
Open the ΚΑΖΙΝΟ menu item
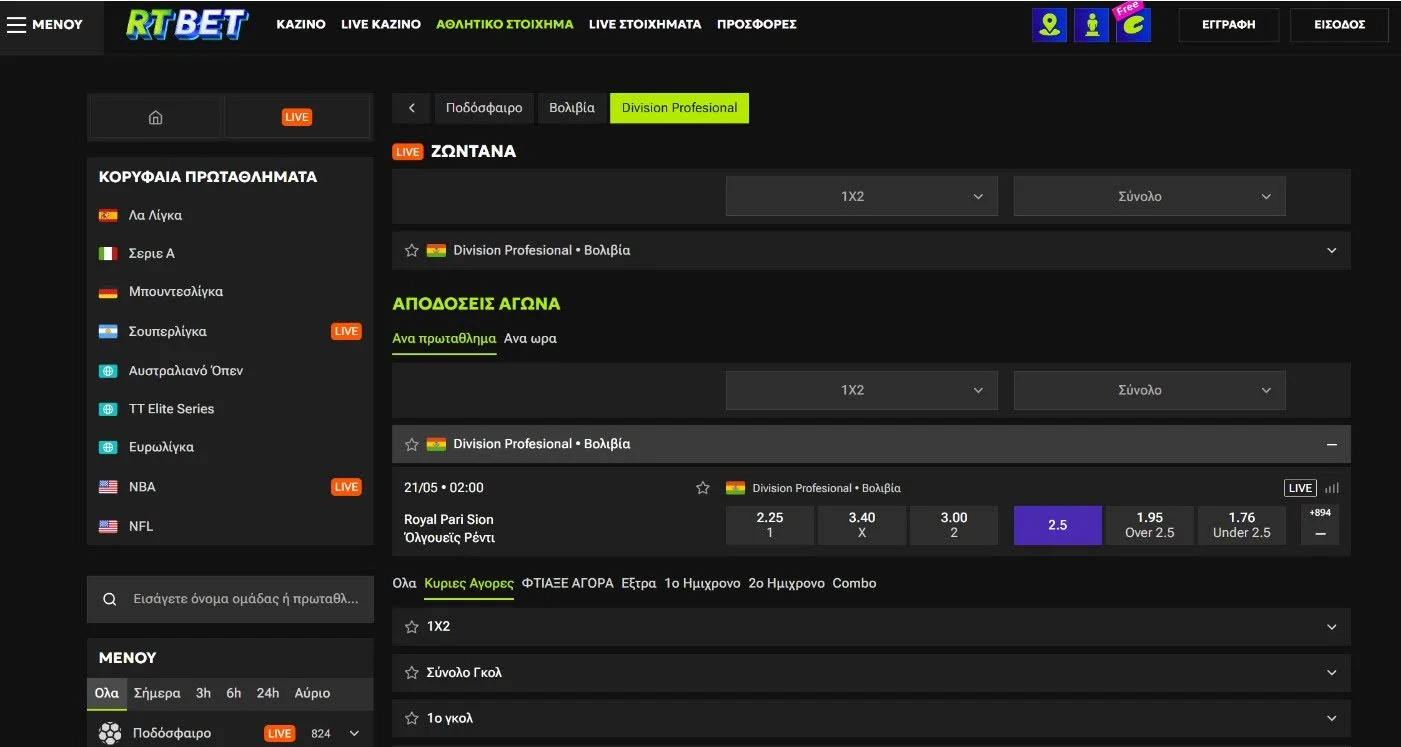[x=301, y=24]
